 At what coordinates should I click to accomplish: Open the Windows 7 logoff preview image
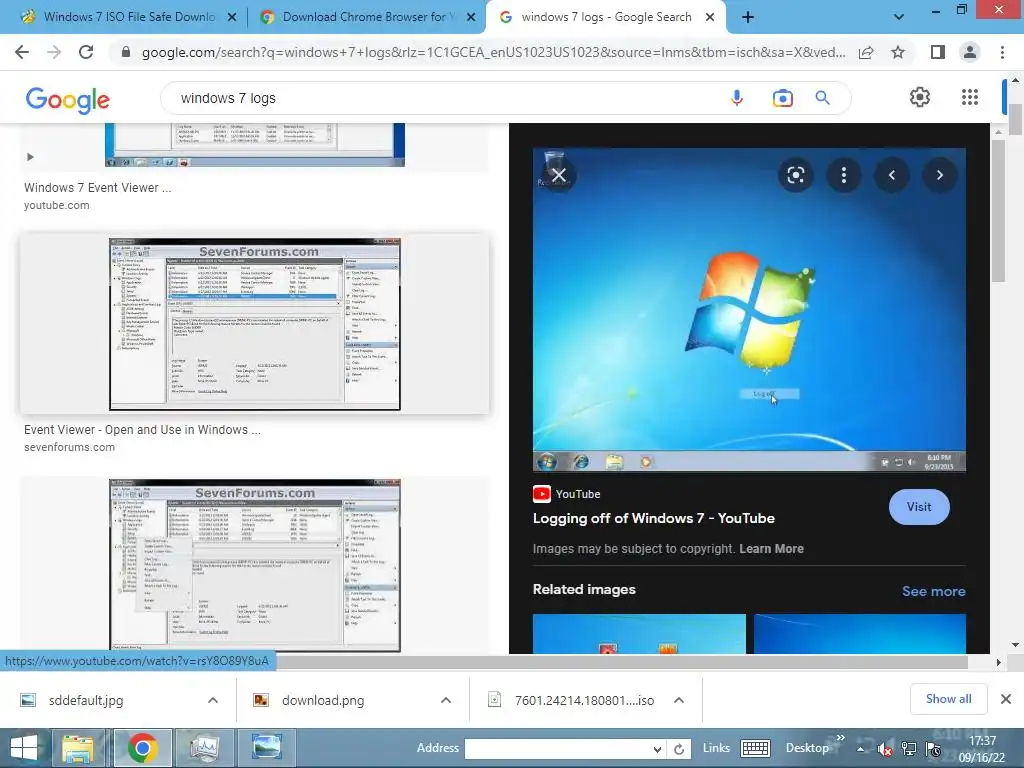(x=749, y=310)
